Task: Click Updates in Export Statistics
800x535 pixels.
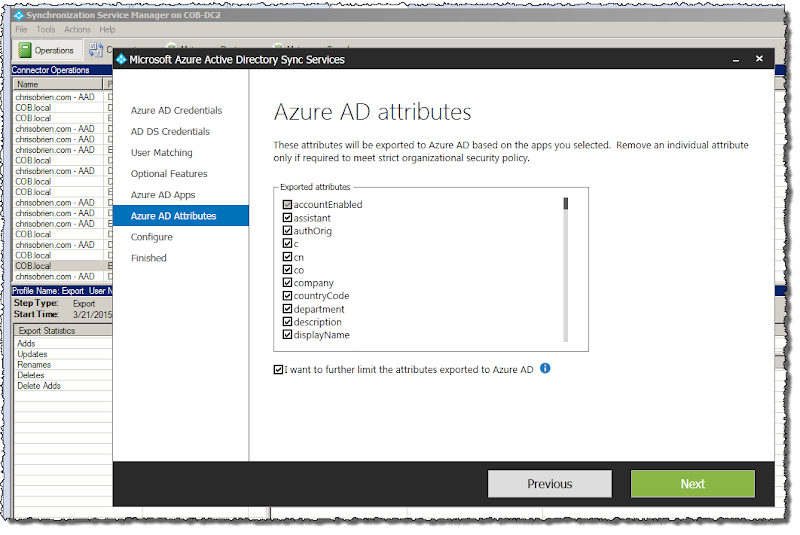Action: click(x=32, y=354)
